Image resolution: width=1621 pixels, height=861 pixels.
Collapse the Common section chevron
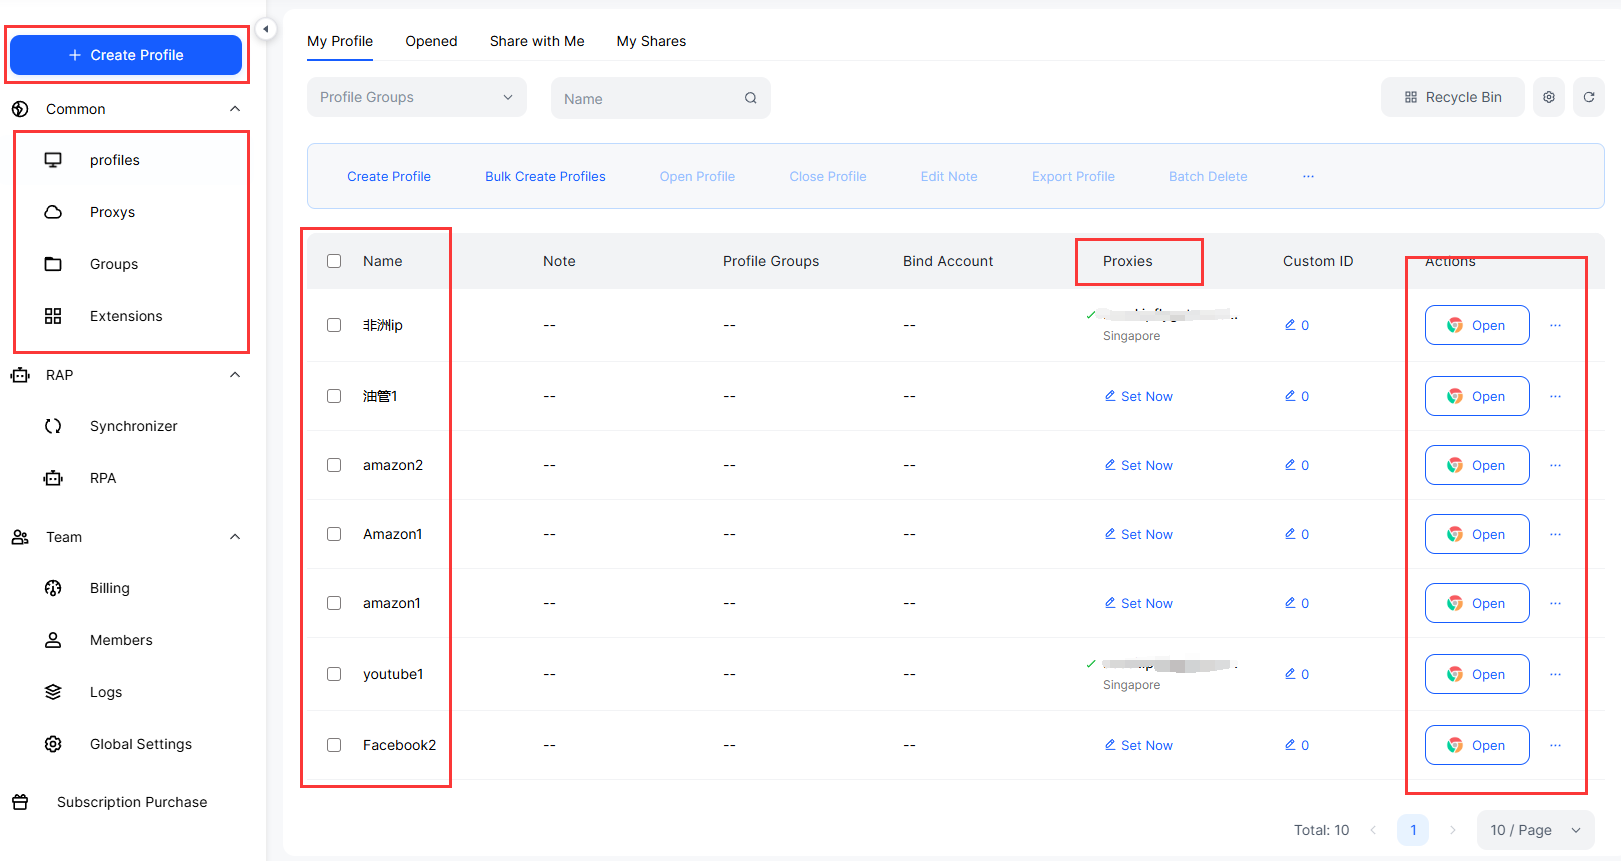[x=235, y=109]
